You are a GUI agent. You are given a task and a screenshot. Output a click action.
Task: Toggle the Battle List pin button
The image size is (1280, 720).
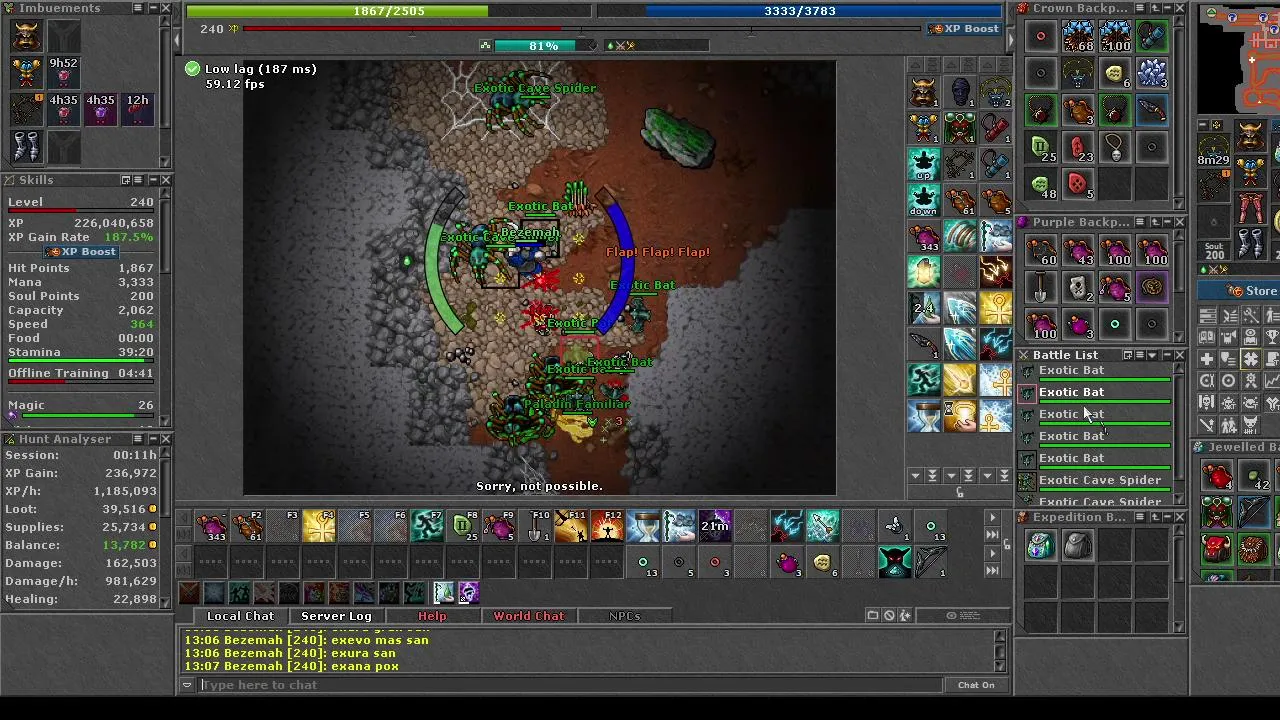pyautogui.click(x=1128, y=355)
